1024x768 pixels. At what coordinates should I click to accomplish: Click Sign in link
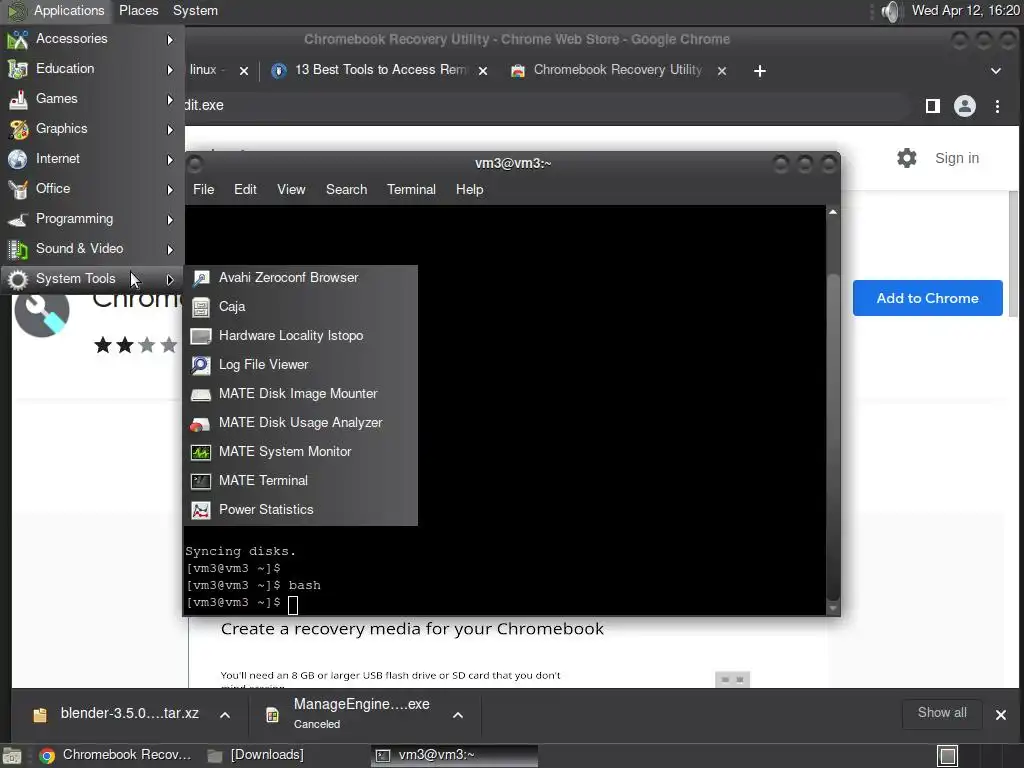tap(957, 158)
